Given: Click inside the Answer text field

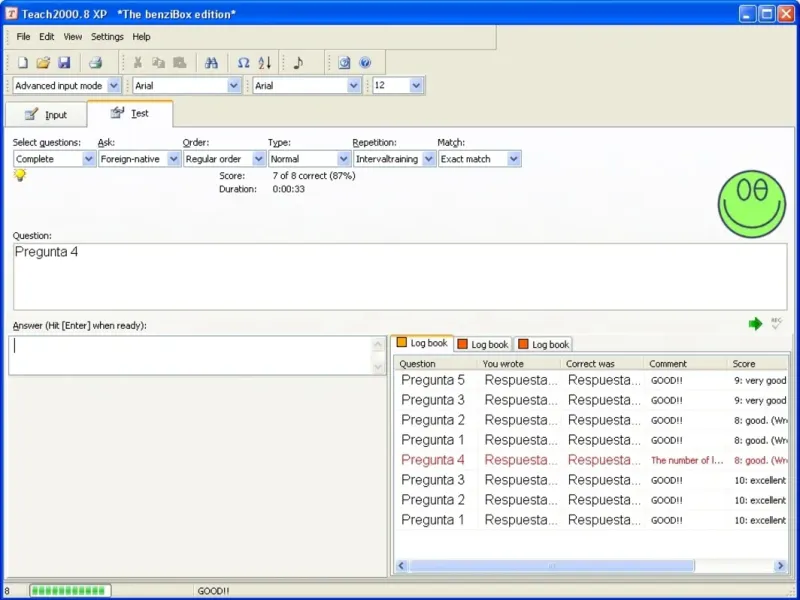Looking at the screenshot, I should pyautogui.click(x=190, y=355).
